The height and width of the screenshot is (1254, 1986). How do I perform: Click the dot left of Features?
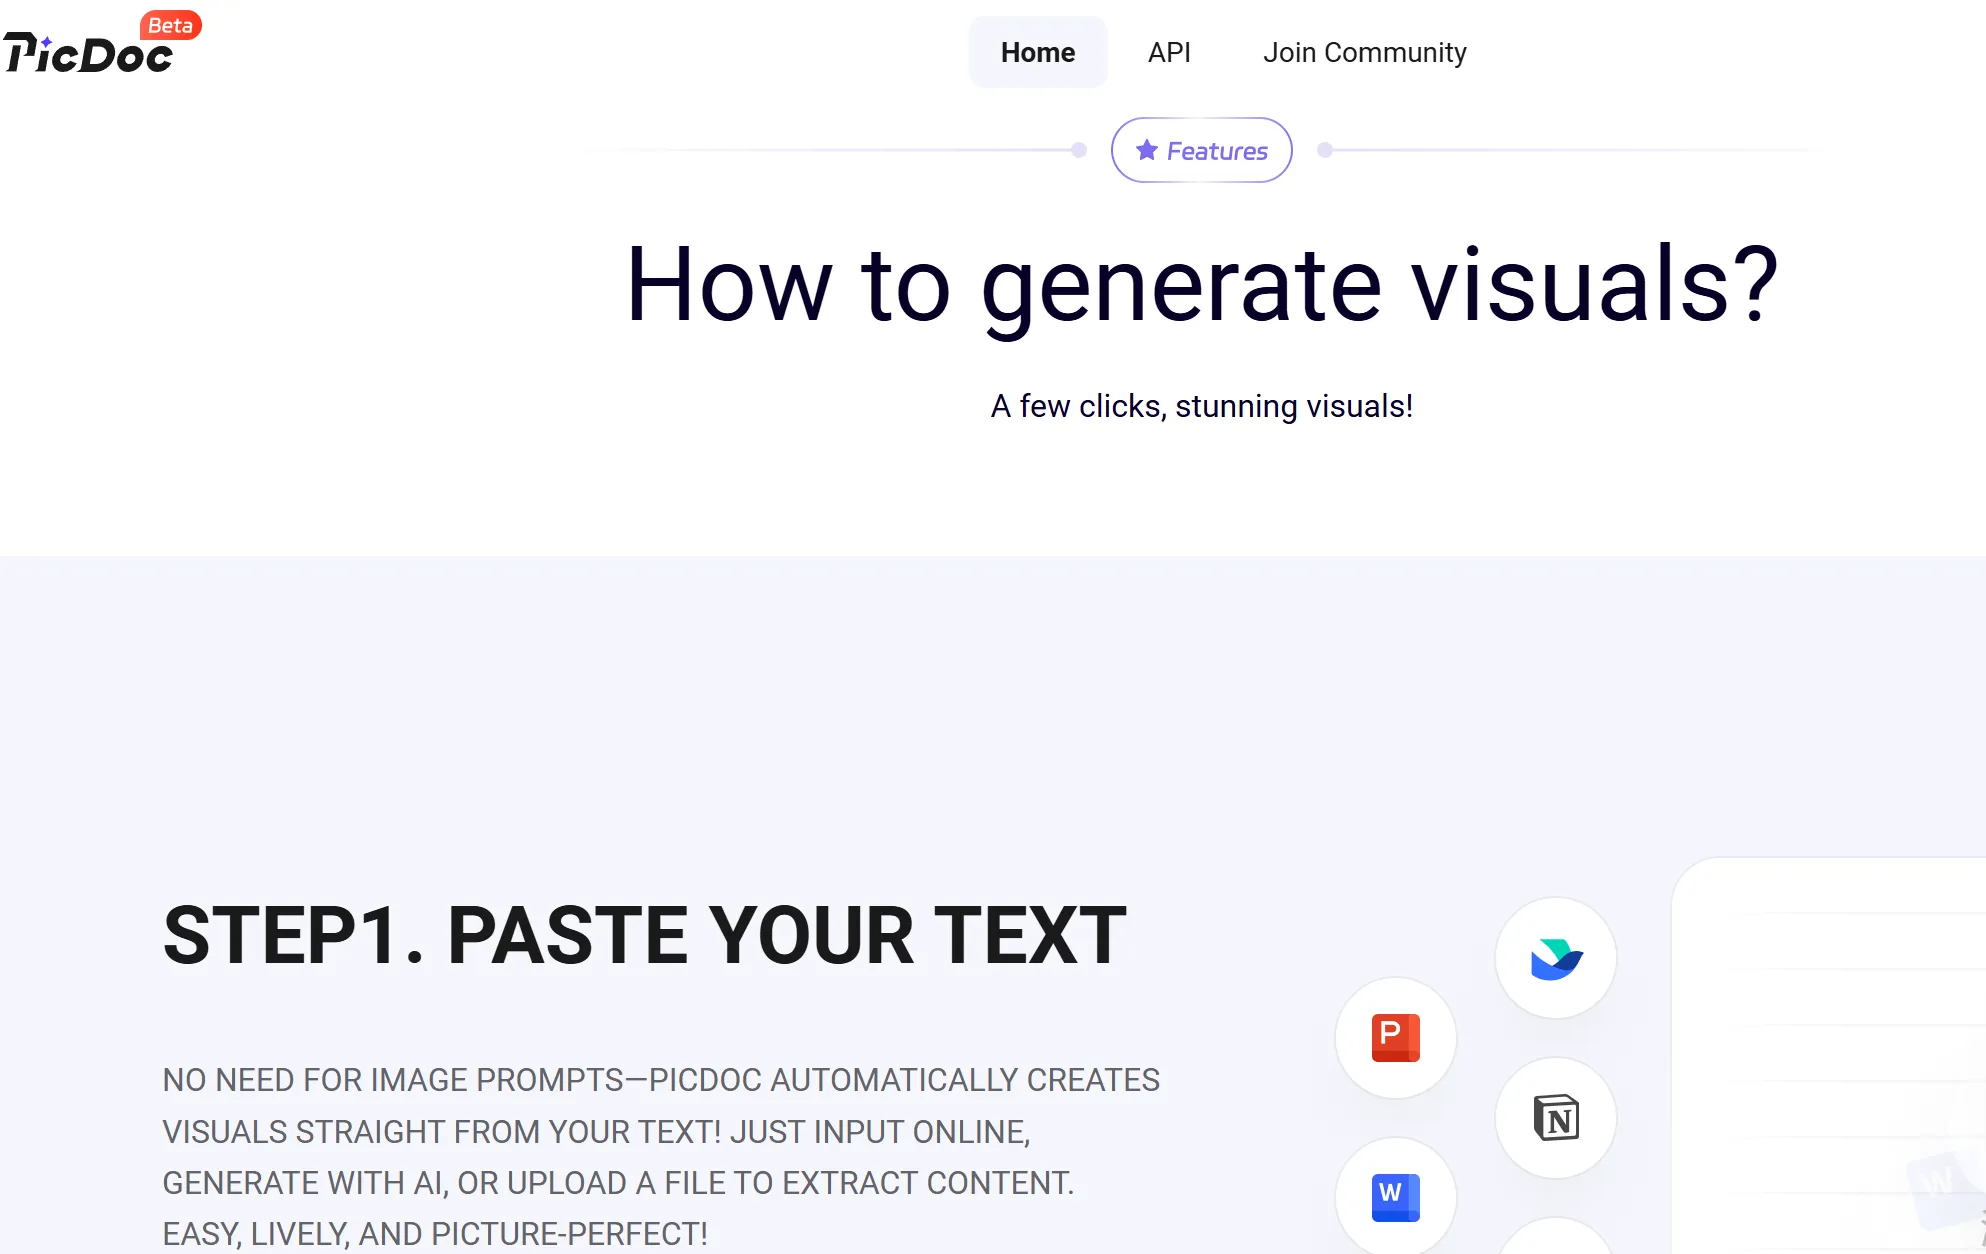pyautogui.click(x=1079, y=150)
